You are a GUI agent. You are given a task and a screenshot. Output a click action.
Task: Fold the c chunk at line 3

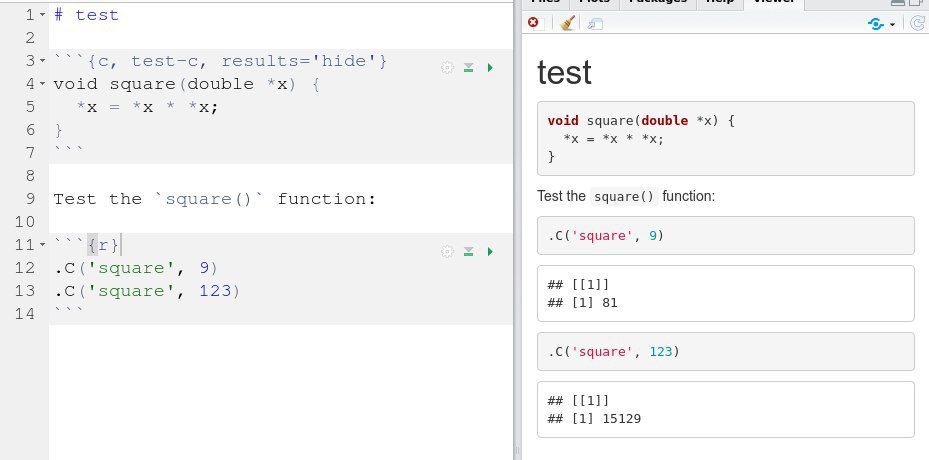[43, 61]
